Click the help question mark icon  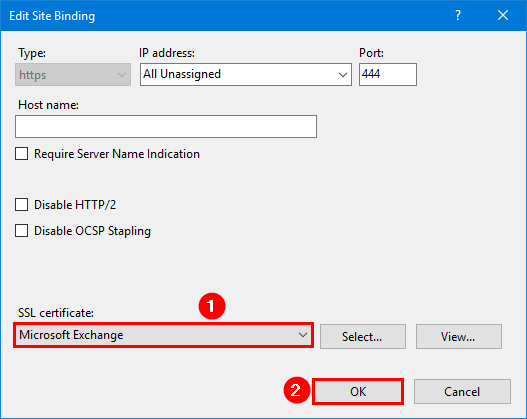point(458,15)
